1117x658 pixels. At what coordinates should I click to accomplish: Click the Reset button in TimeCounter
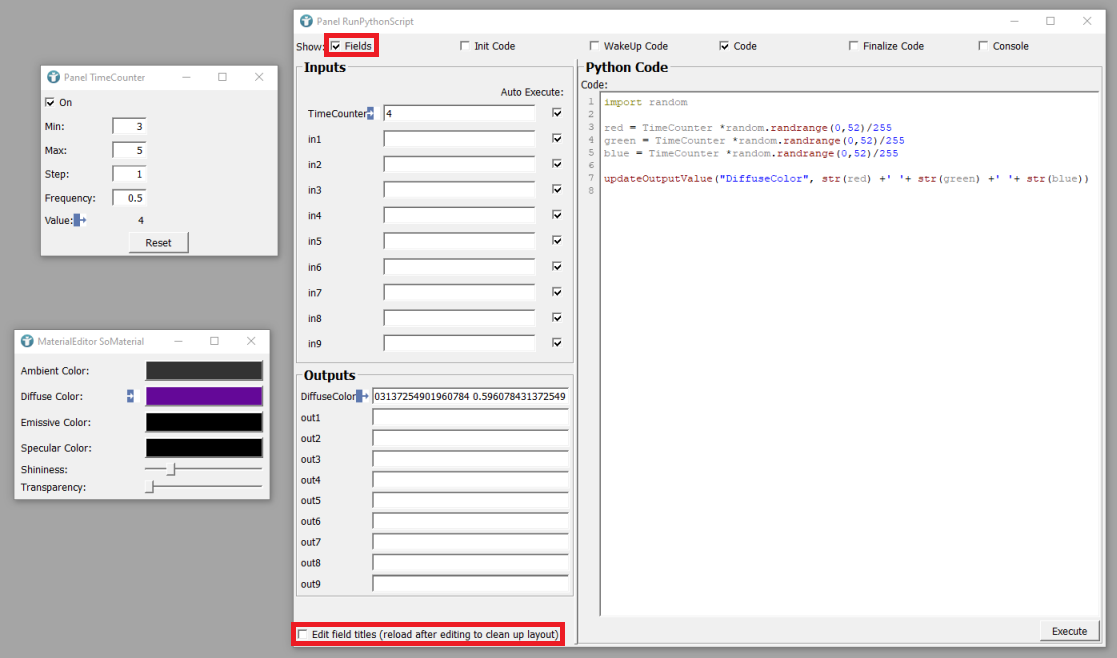pyautogui.click(x=158, y=242)
